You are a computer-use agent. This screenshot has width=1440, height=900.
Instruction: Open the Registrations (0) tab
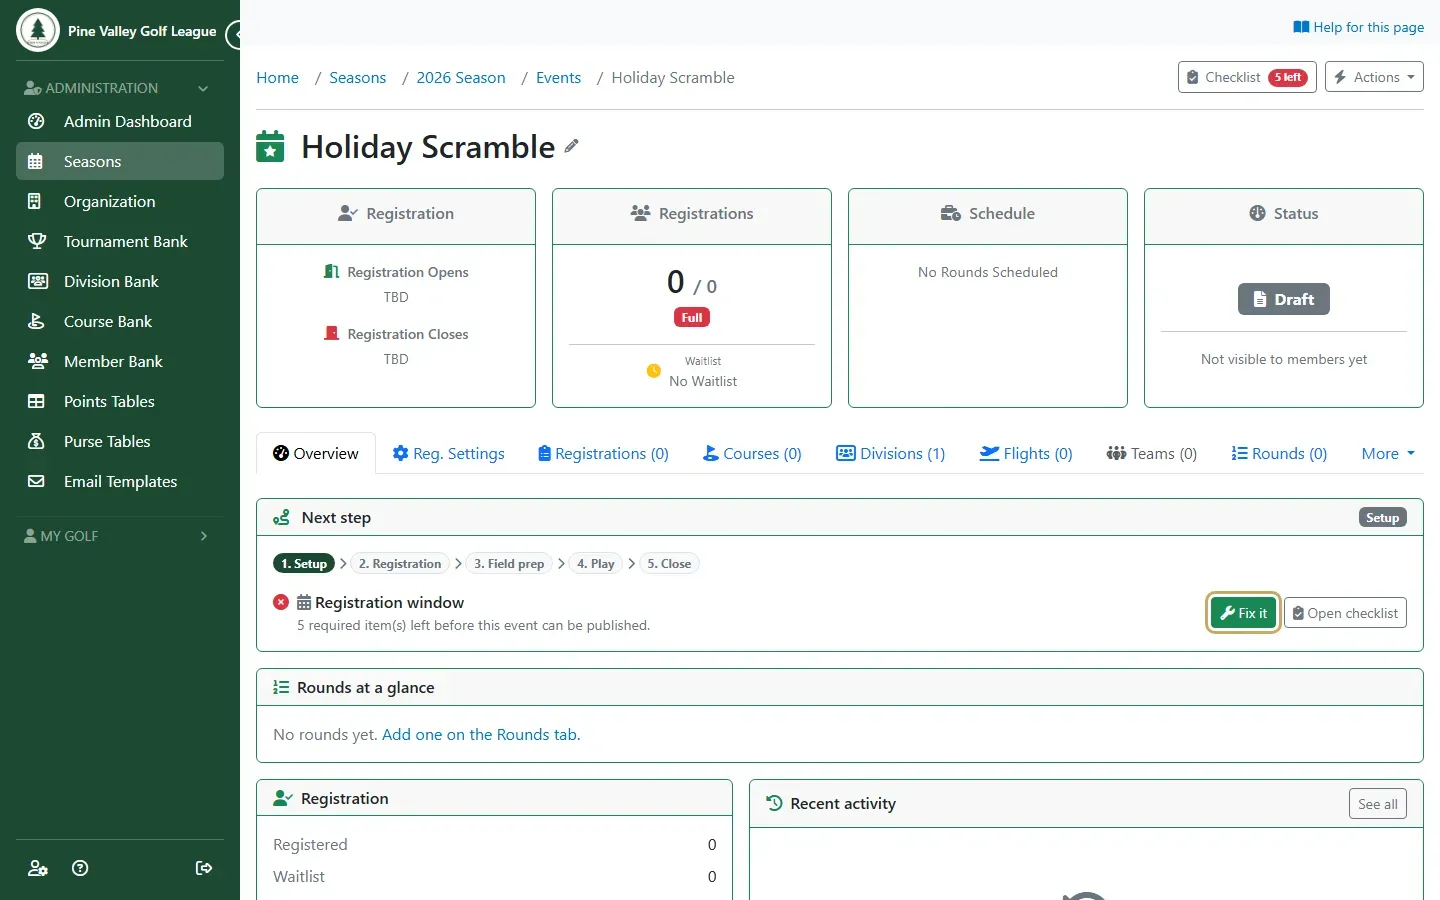(603, 453)
